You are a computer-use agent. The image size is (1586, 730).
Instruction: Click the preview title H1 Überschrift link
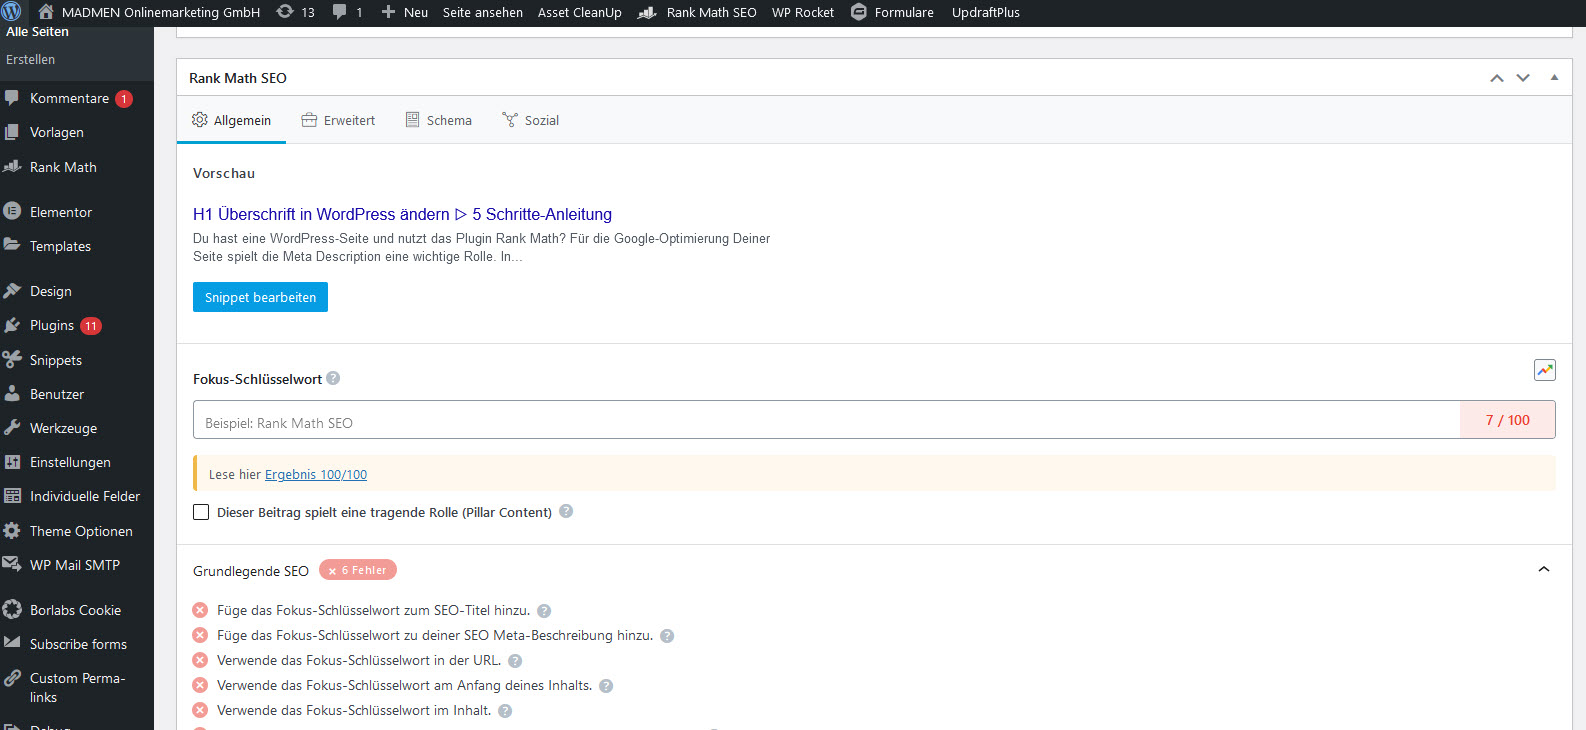coord(402,214)
